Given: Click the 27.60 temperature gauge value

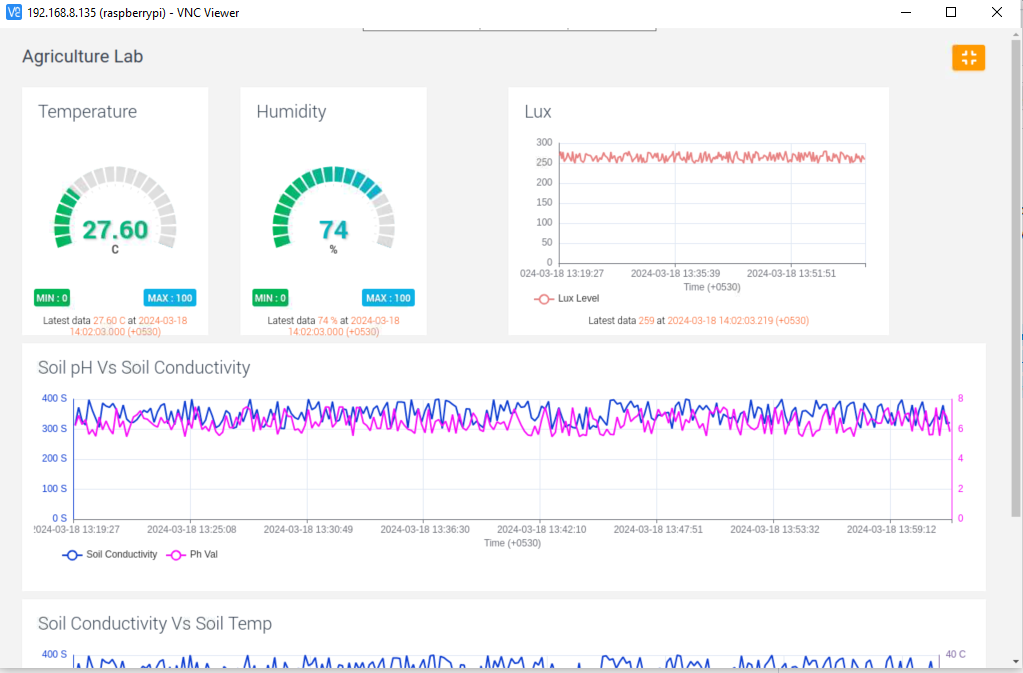Looking at the screenshot, I should [115, 230].
